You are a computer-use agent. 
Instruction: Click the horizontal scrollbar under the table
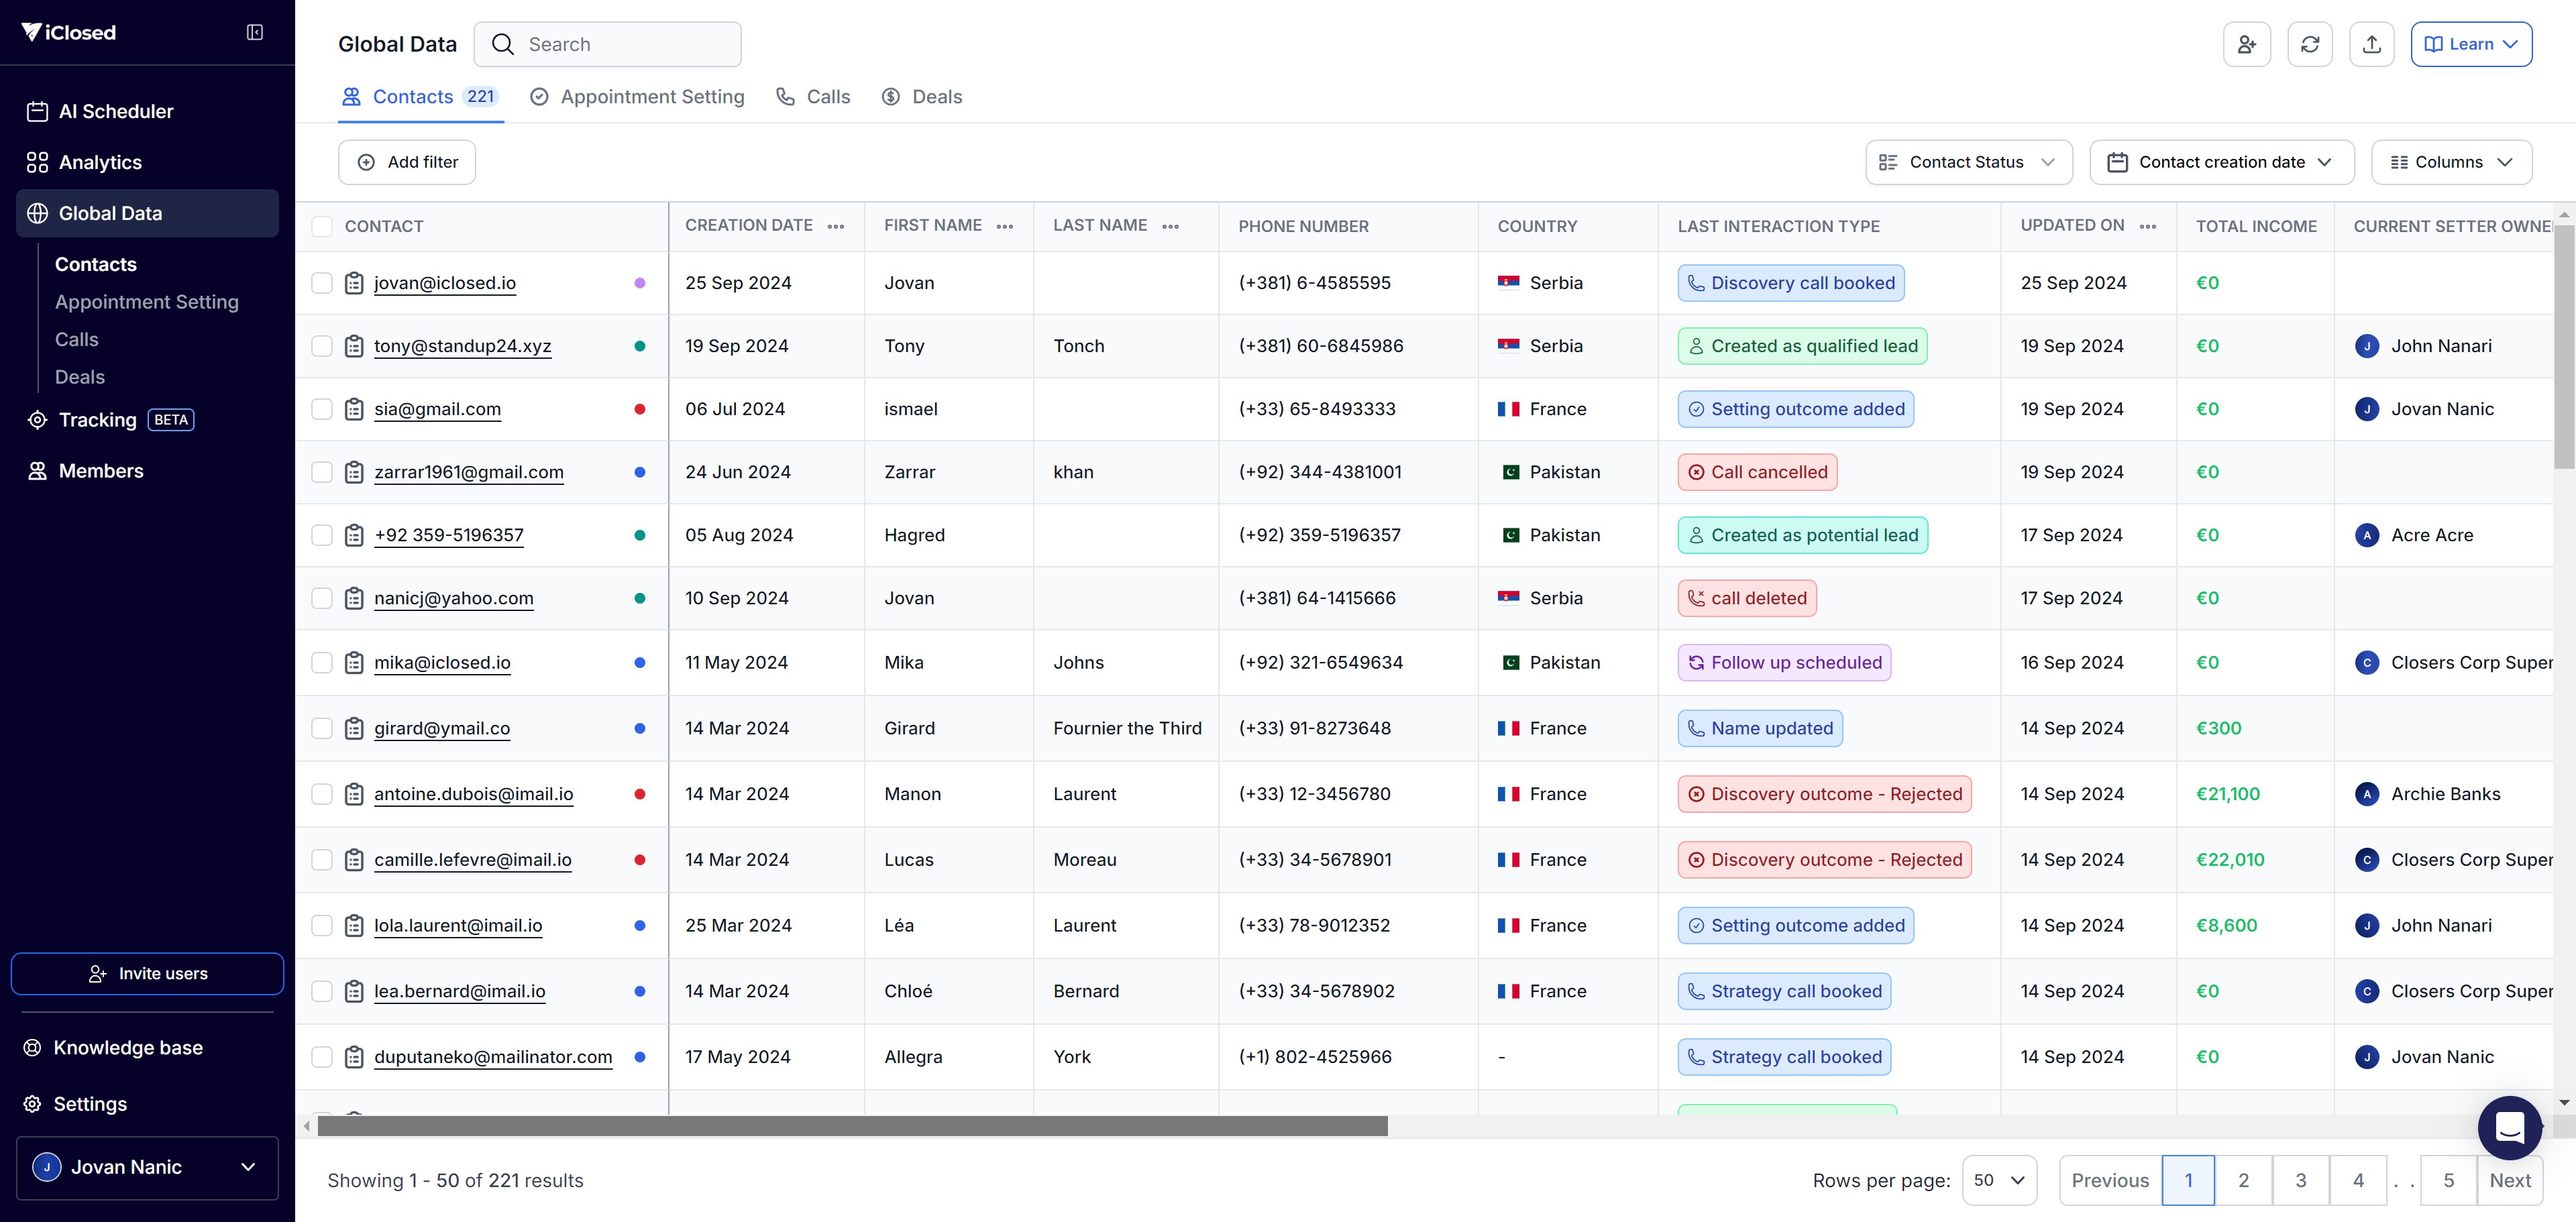(x=852, y=1126)
